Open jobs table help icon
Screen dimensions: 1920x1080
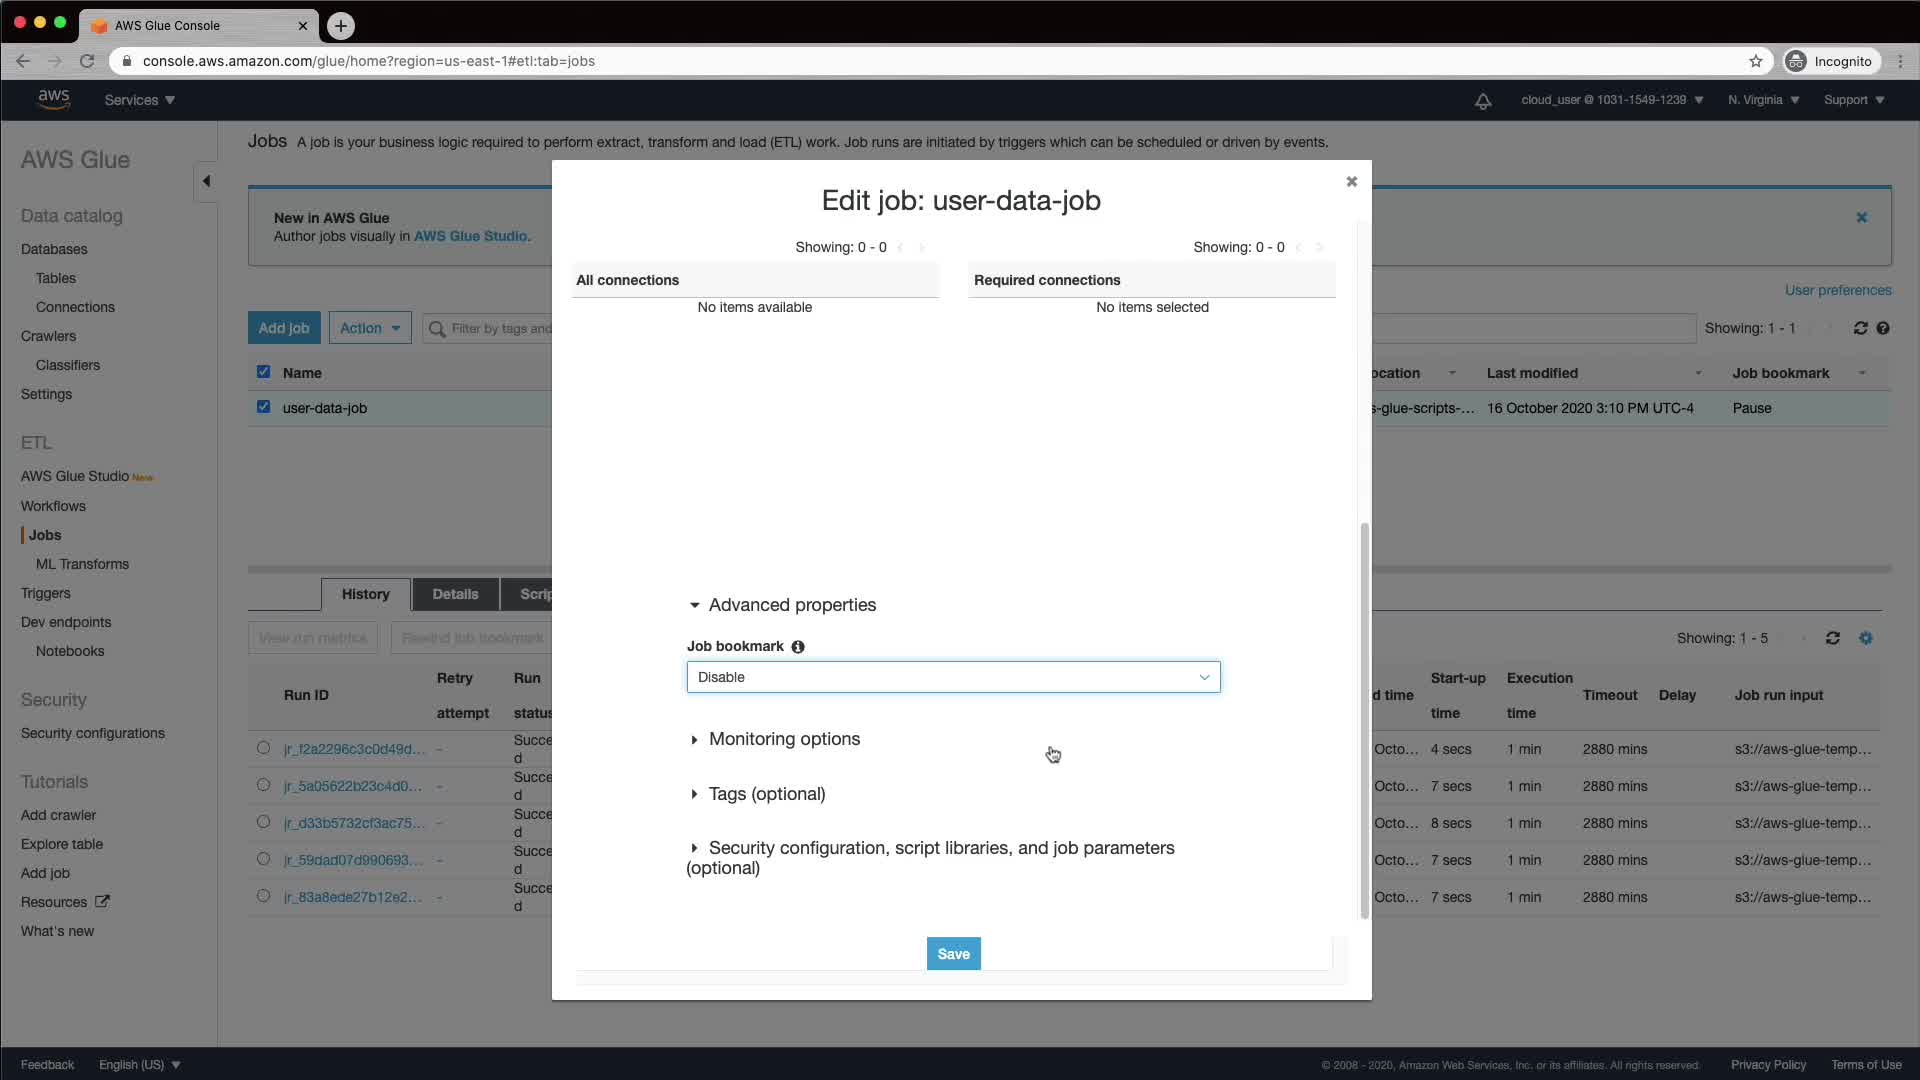click(x=1883, y=328)
